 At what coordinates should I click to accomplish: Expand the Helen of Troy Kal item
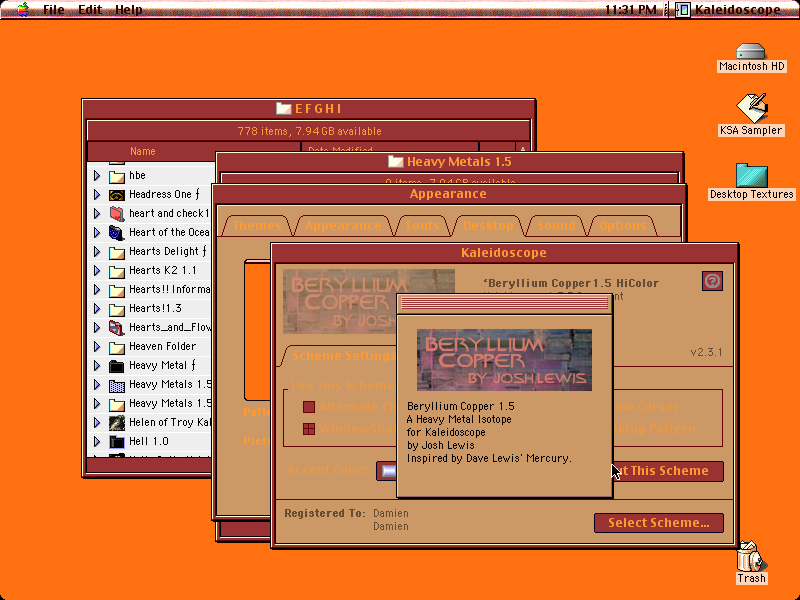click(97, 422)
